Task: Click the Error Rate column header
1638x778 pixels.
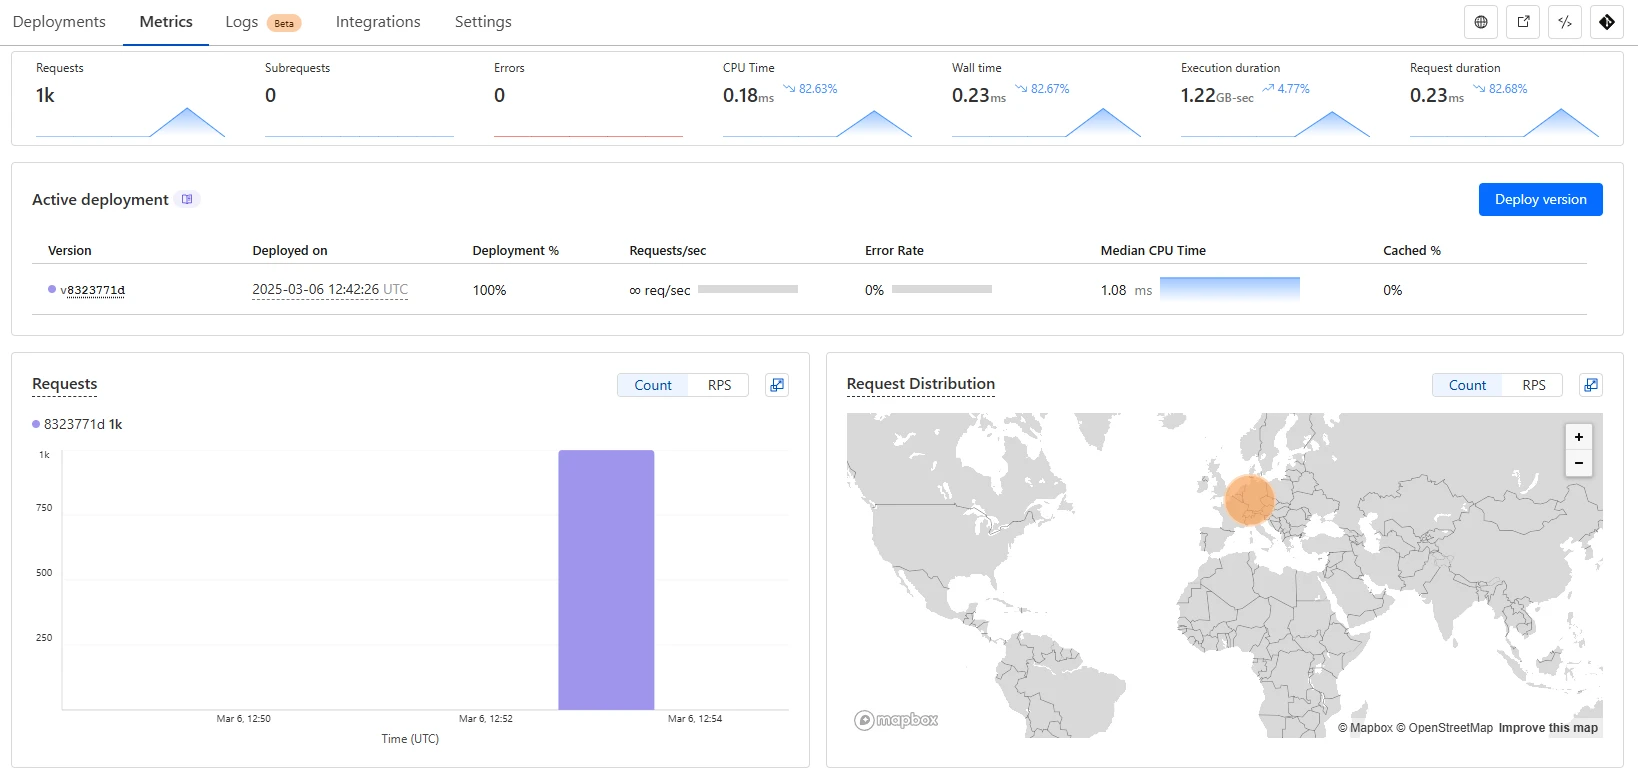Action: click(x=894, y=250)
